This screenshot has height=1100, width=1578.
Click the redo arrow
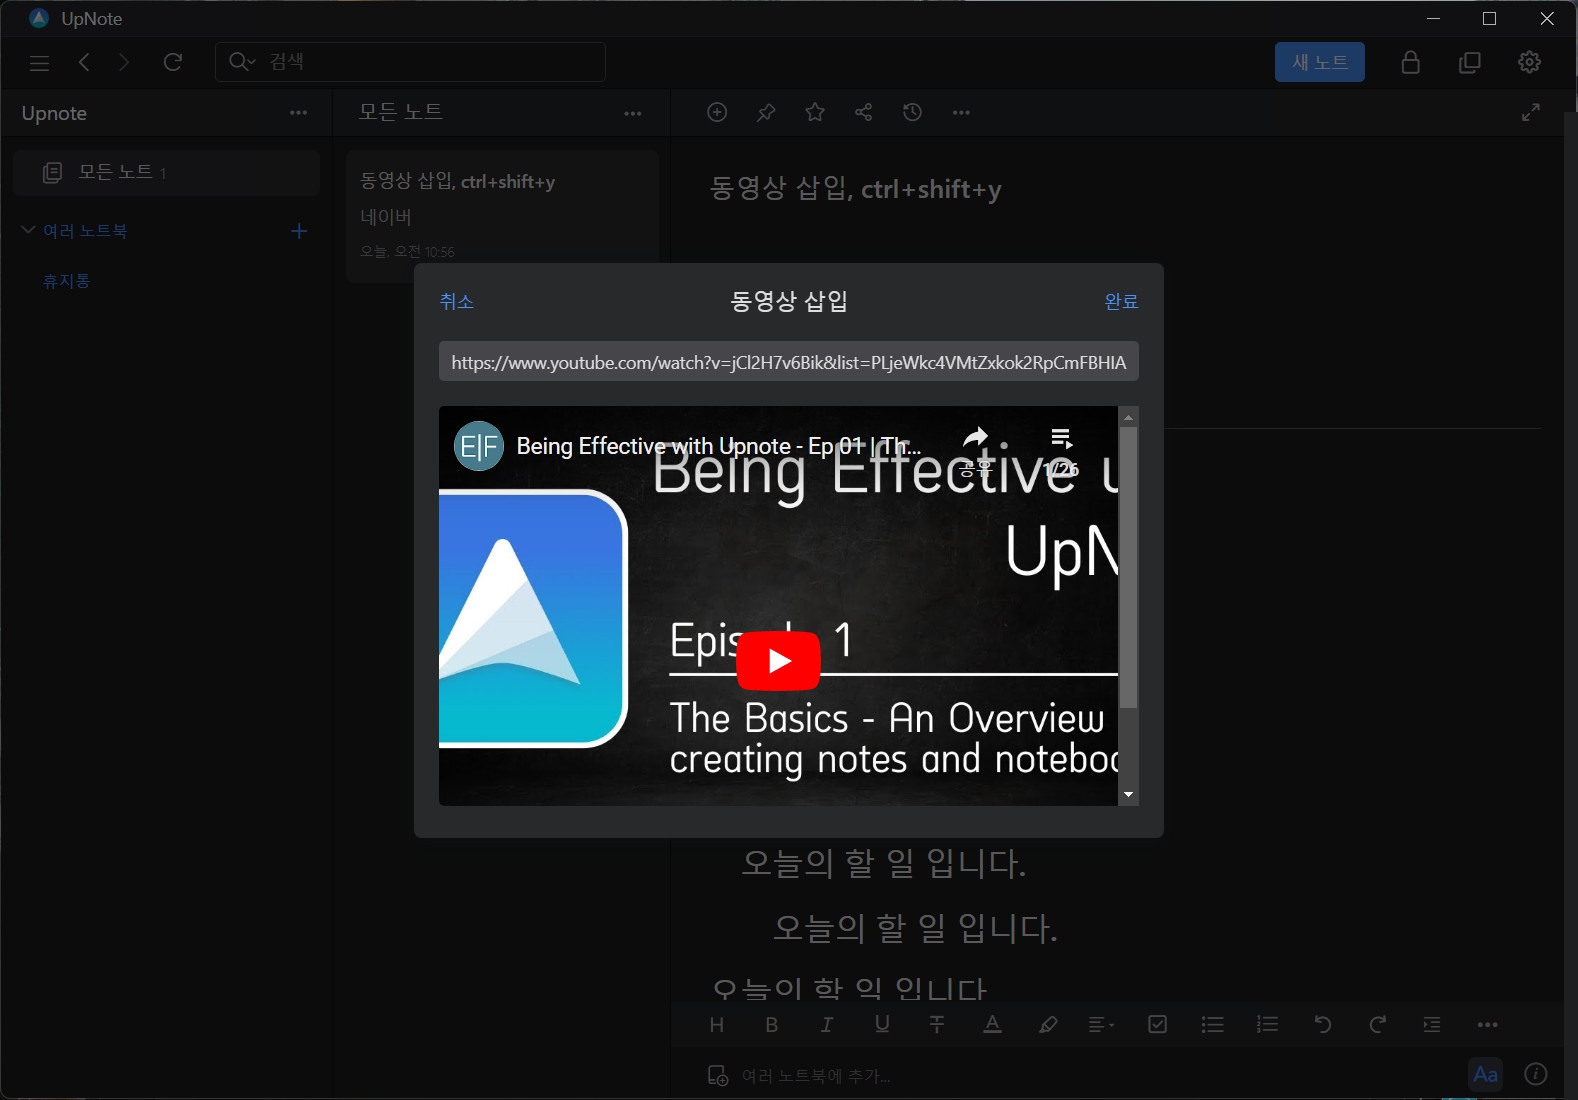[x=1377, y=1024]
